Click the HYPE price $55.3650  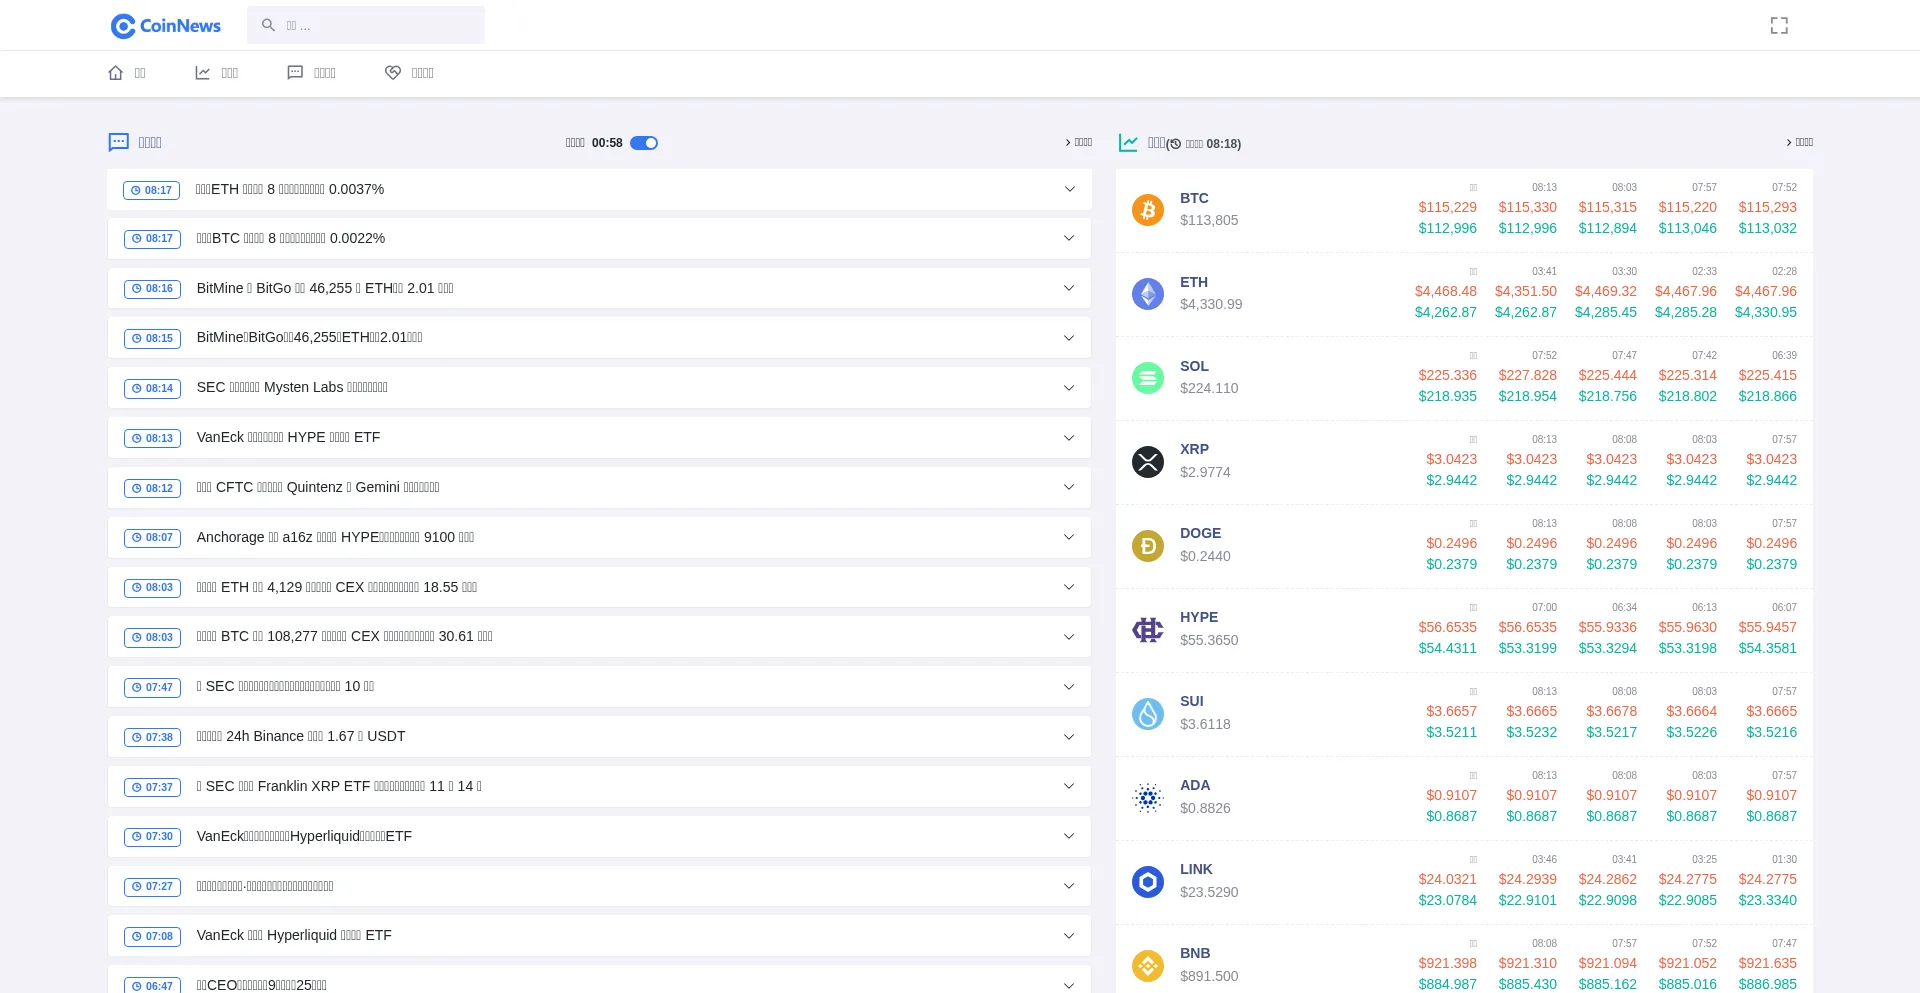pos(1209,640)
